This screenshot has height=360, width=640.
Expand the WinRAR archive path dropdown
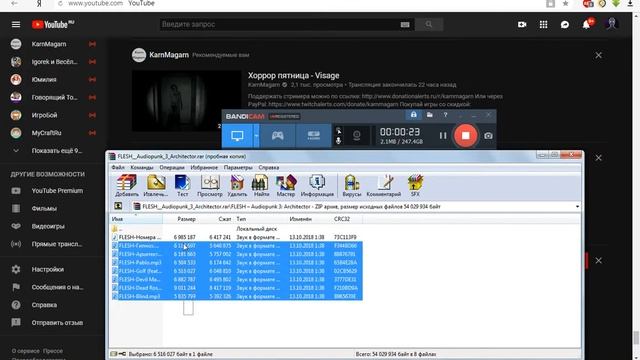(577, 207)
